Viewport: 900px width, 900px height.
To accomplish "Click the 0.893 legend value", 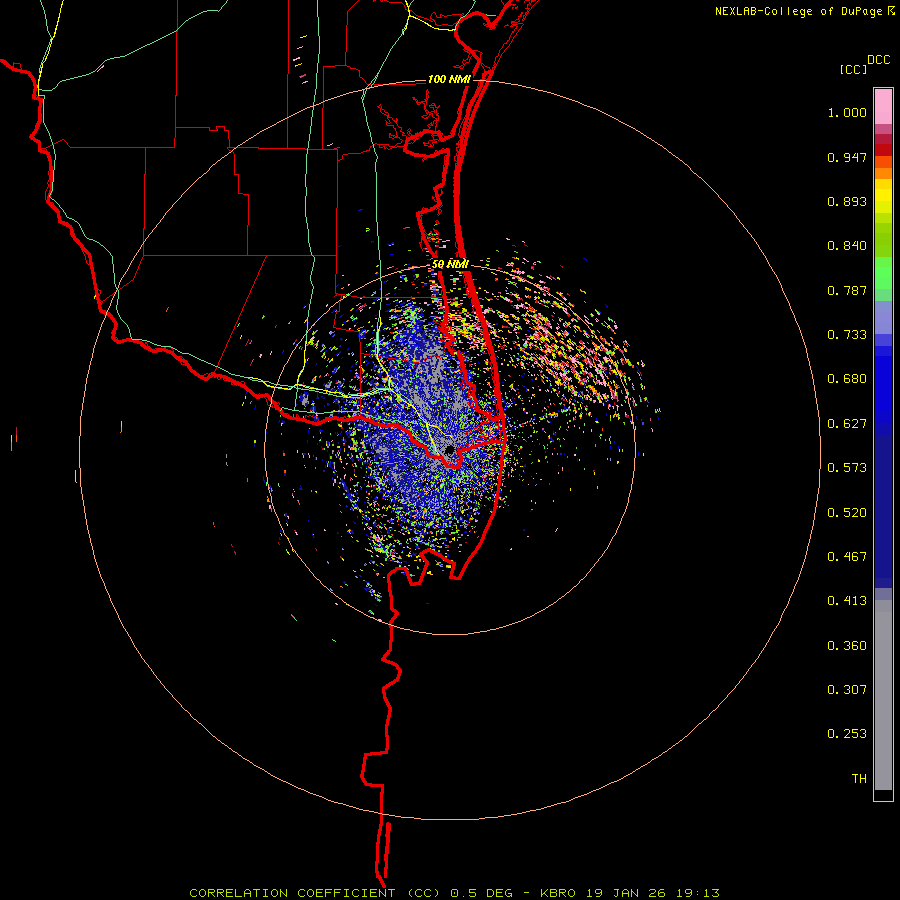I will (847, 201).
